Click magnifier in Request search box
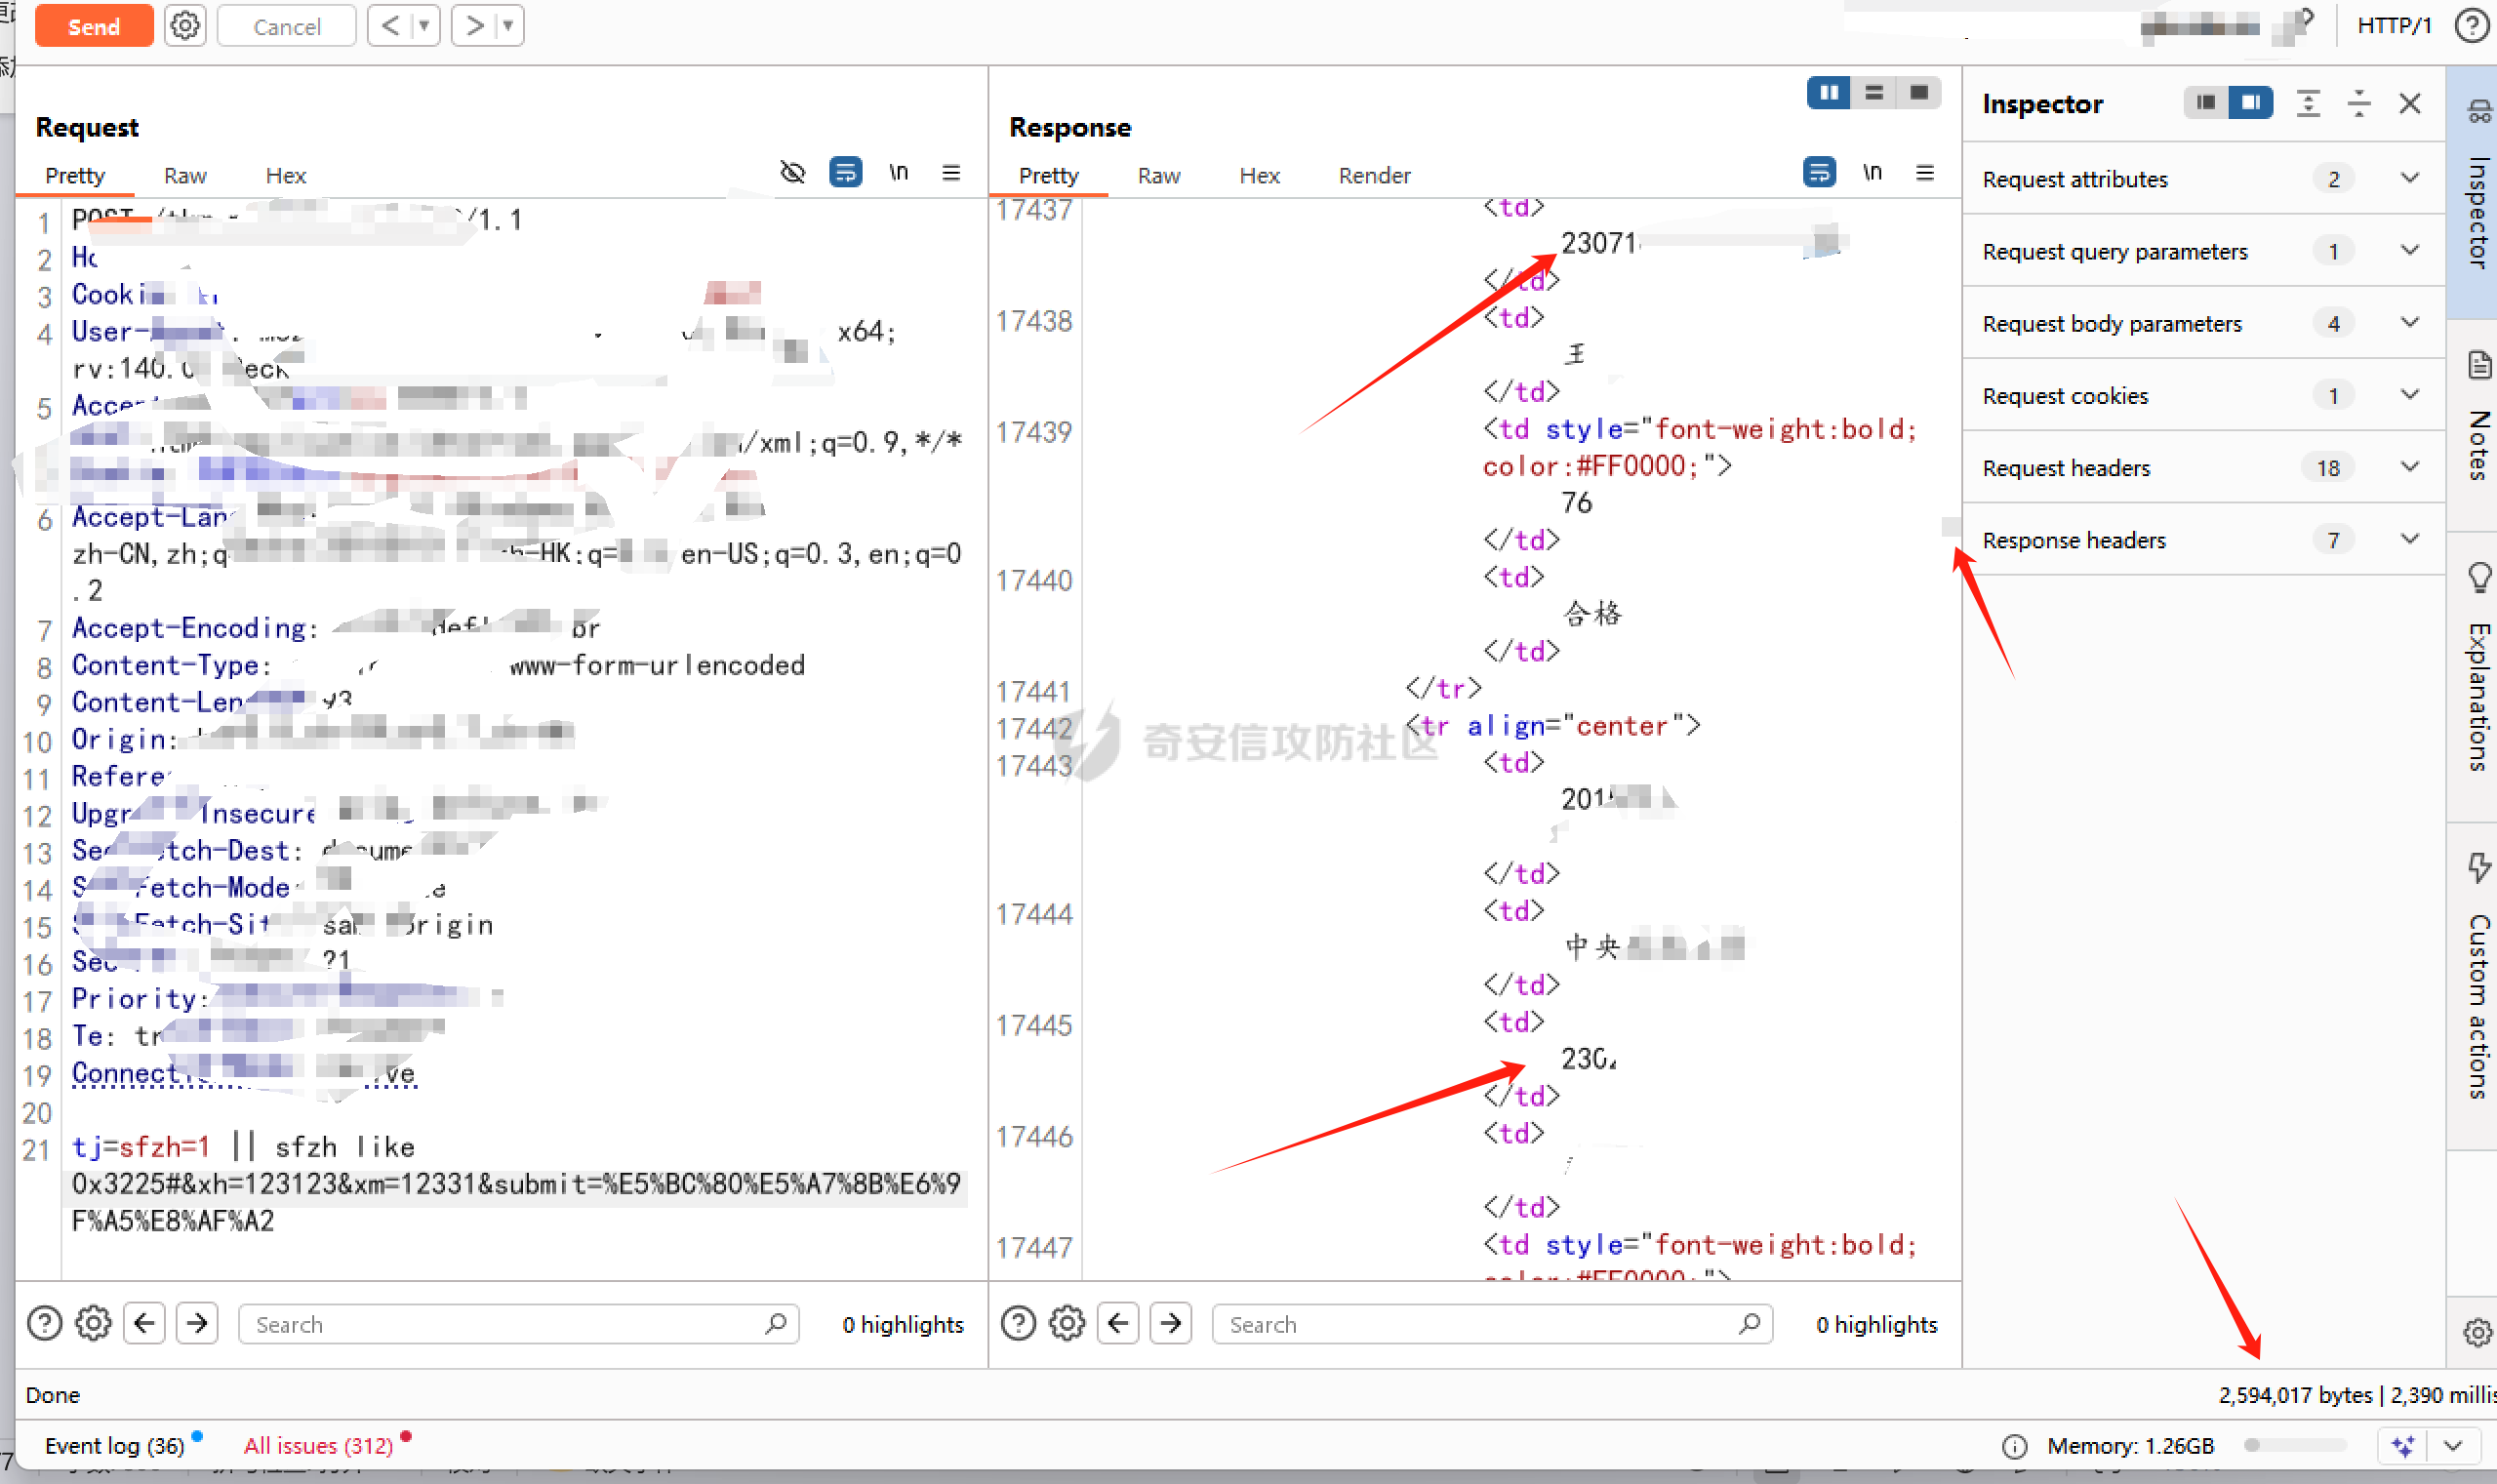2497x1484 pixels. [x=776, y=1324]
